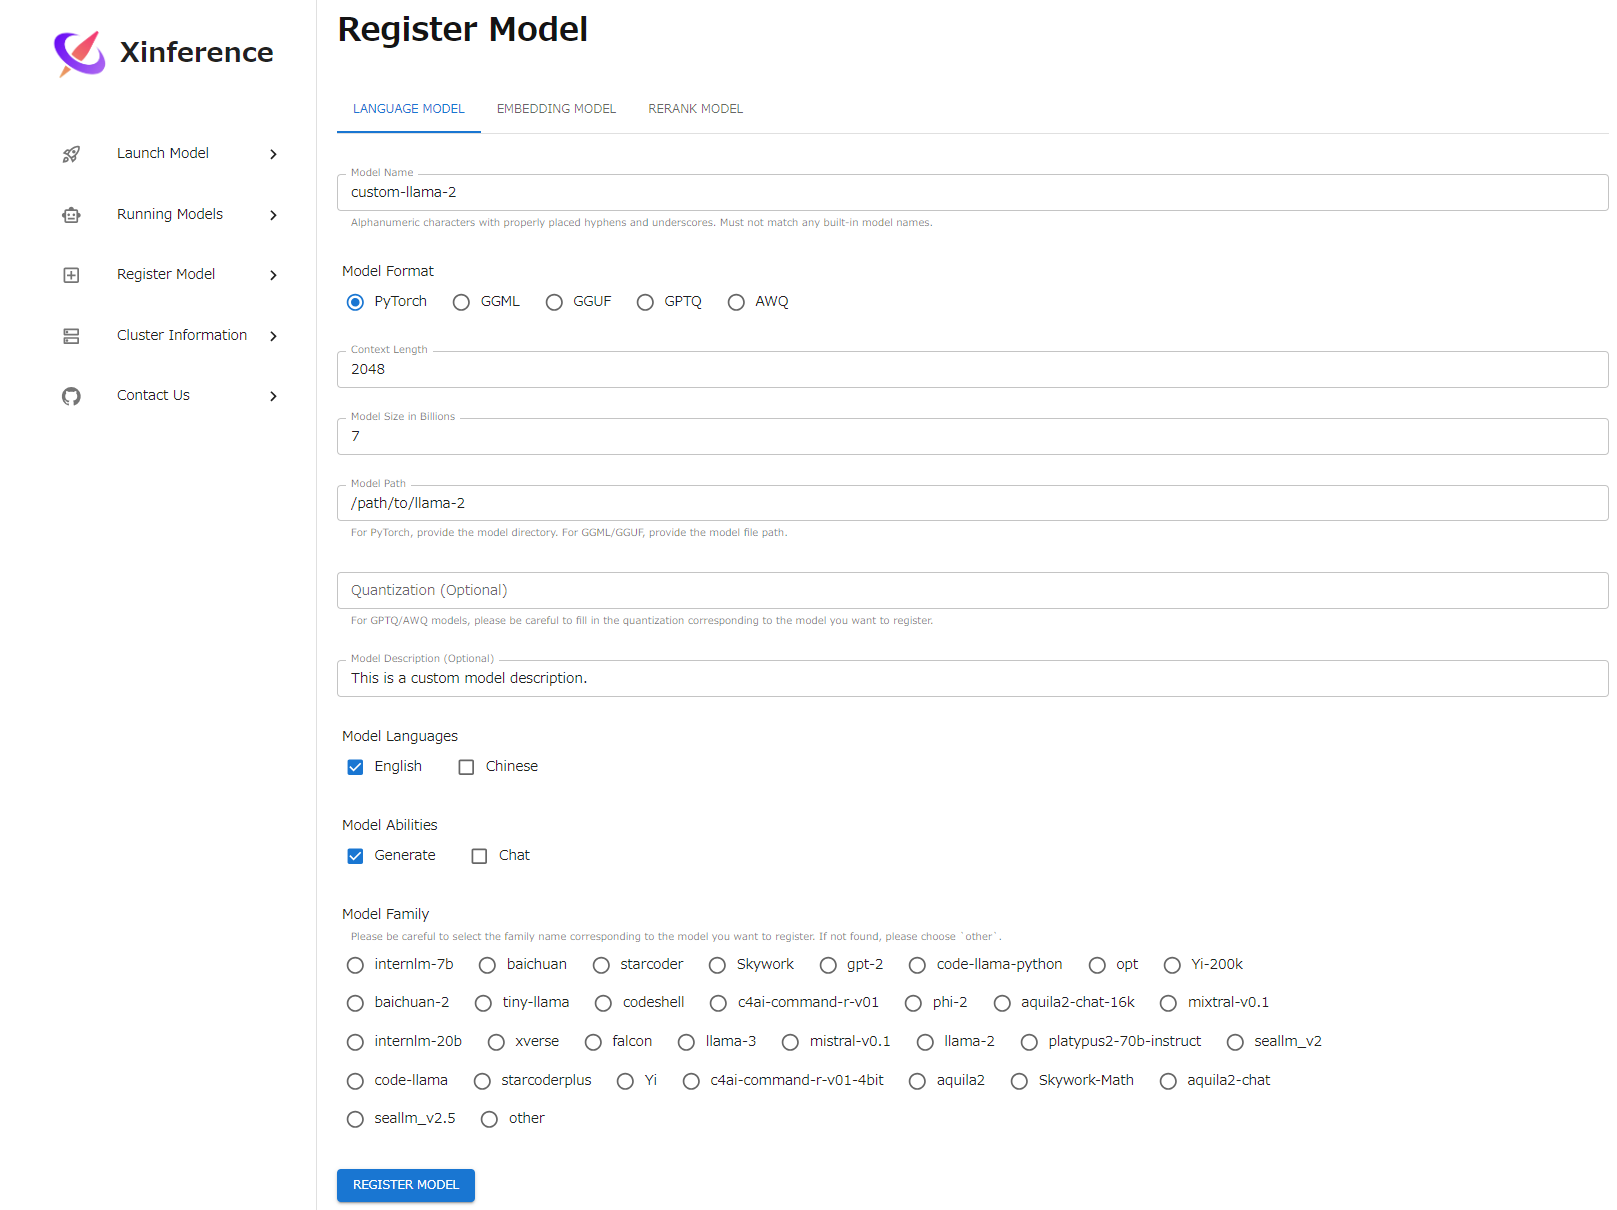This screenshot has height=1210, width=1617.
Task: Disable the Generate ability
Action: [x=355, y=855]
